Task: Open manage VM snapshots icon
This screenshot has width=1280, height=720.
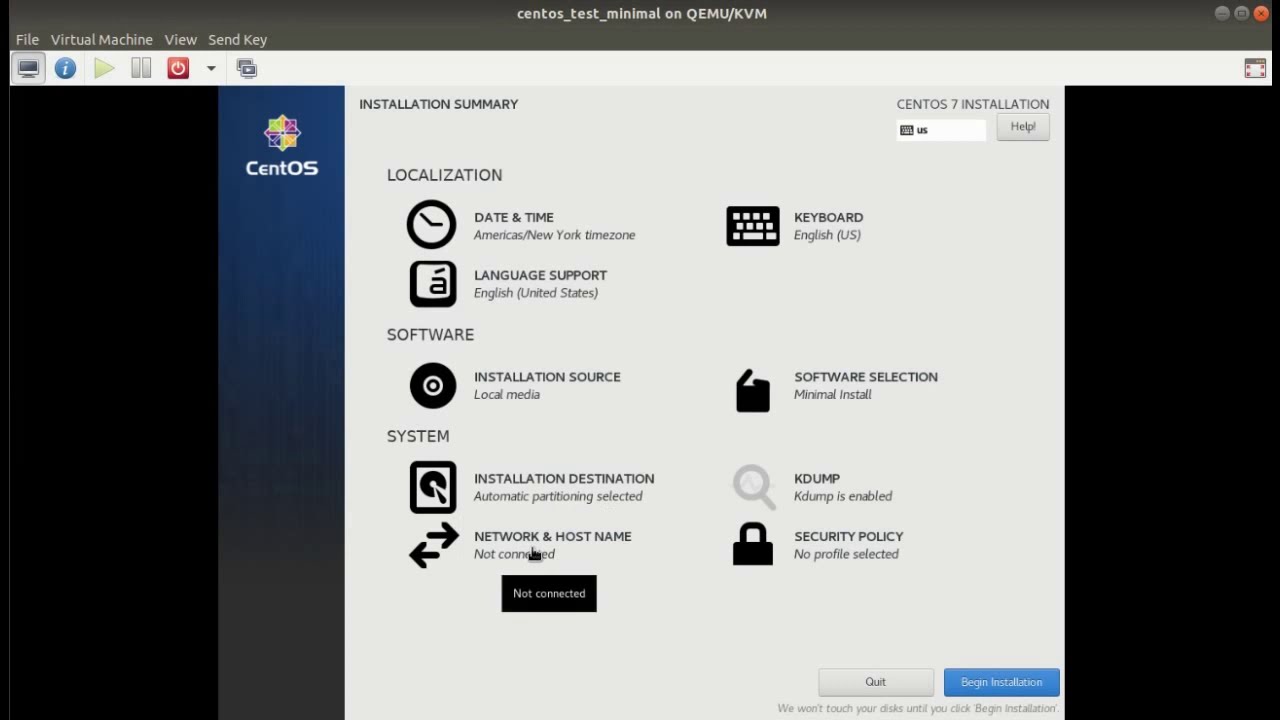Action: coord(247,68)
